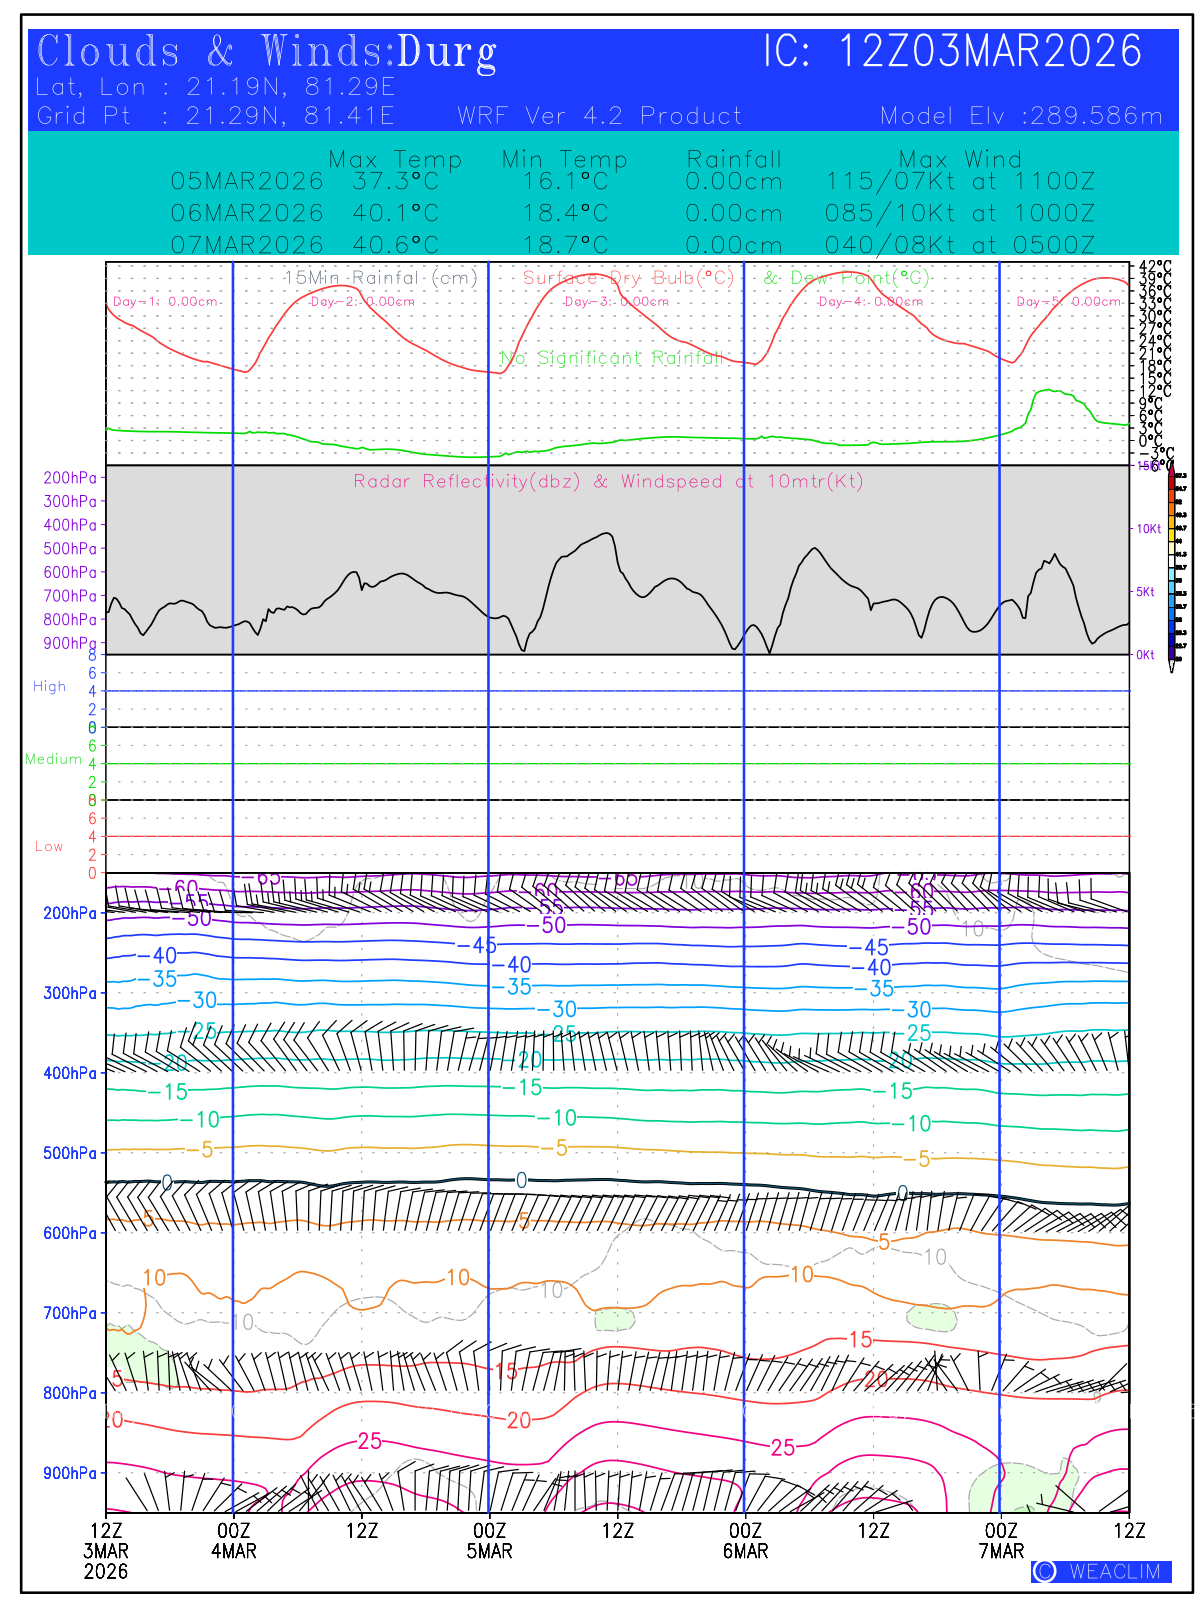The width and height of the screenshot is (1200, 1600).
Task: Click the Low cloud level label
Action: (x=49, y=846)
